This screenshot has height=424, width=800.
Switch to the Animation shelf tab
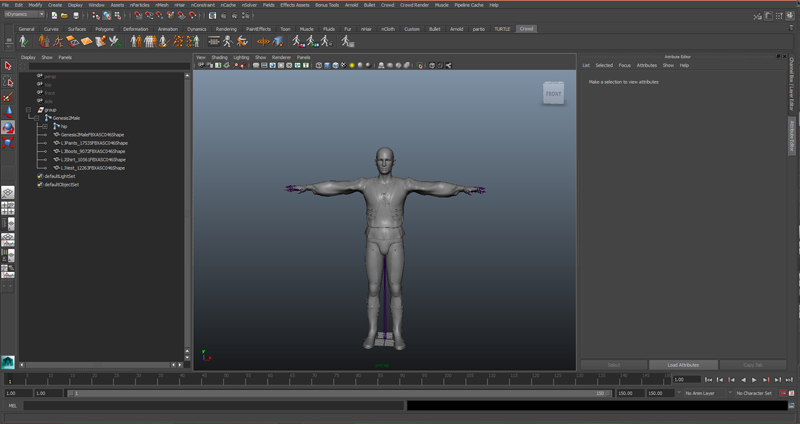coord(168,29)
